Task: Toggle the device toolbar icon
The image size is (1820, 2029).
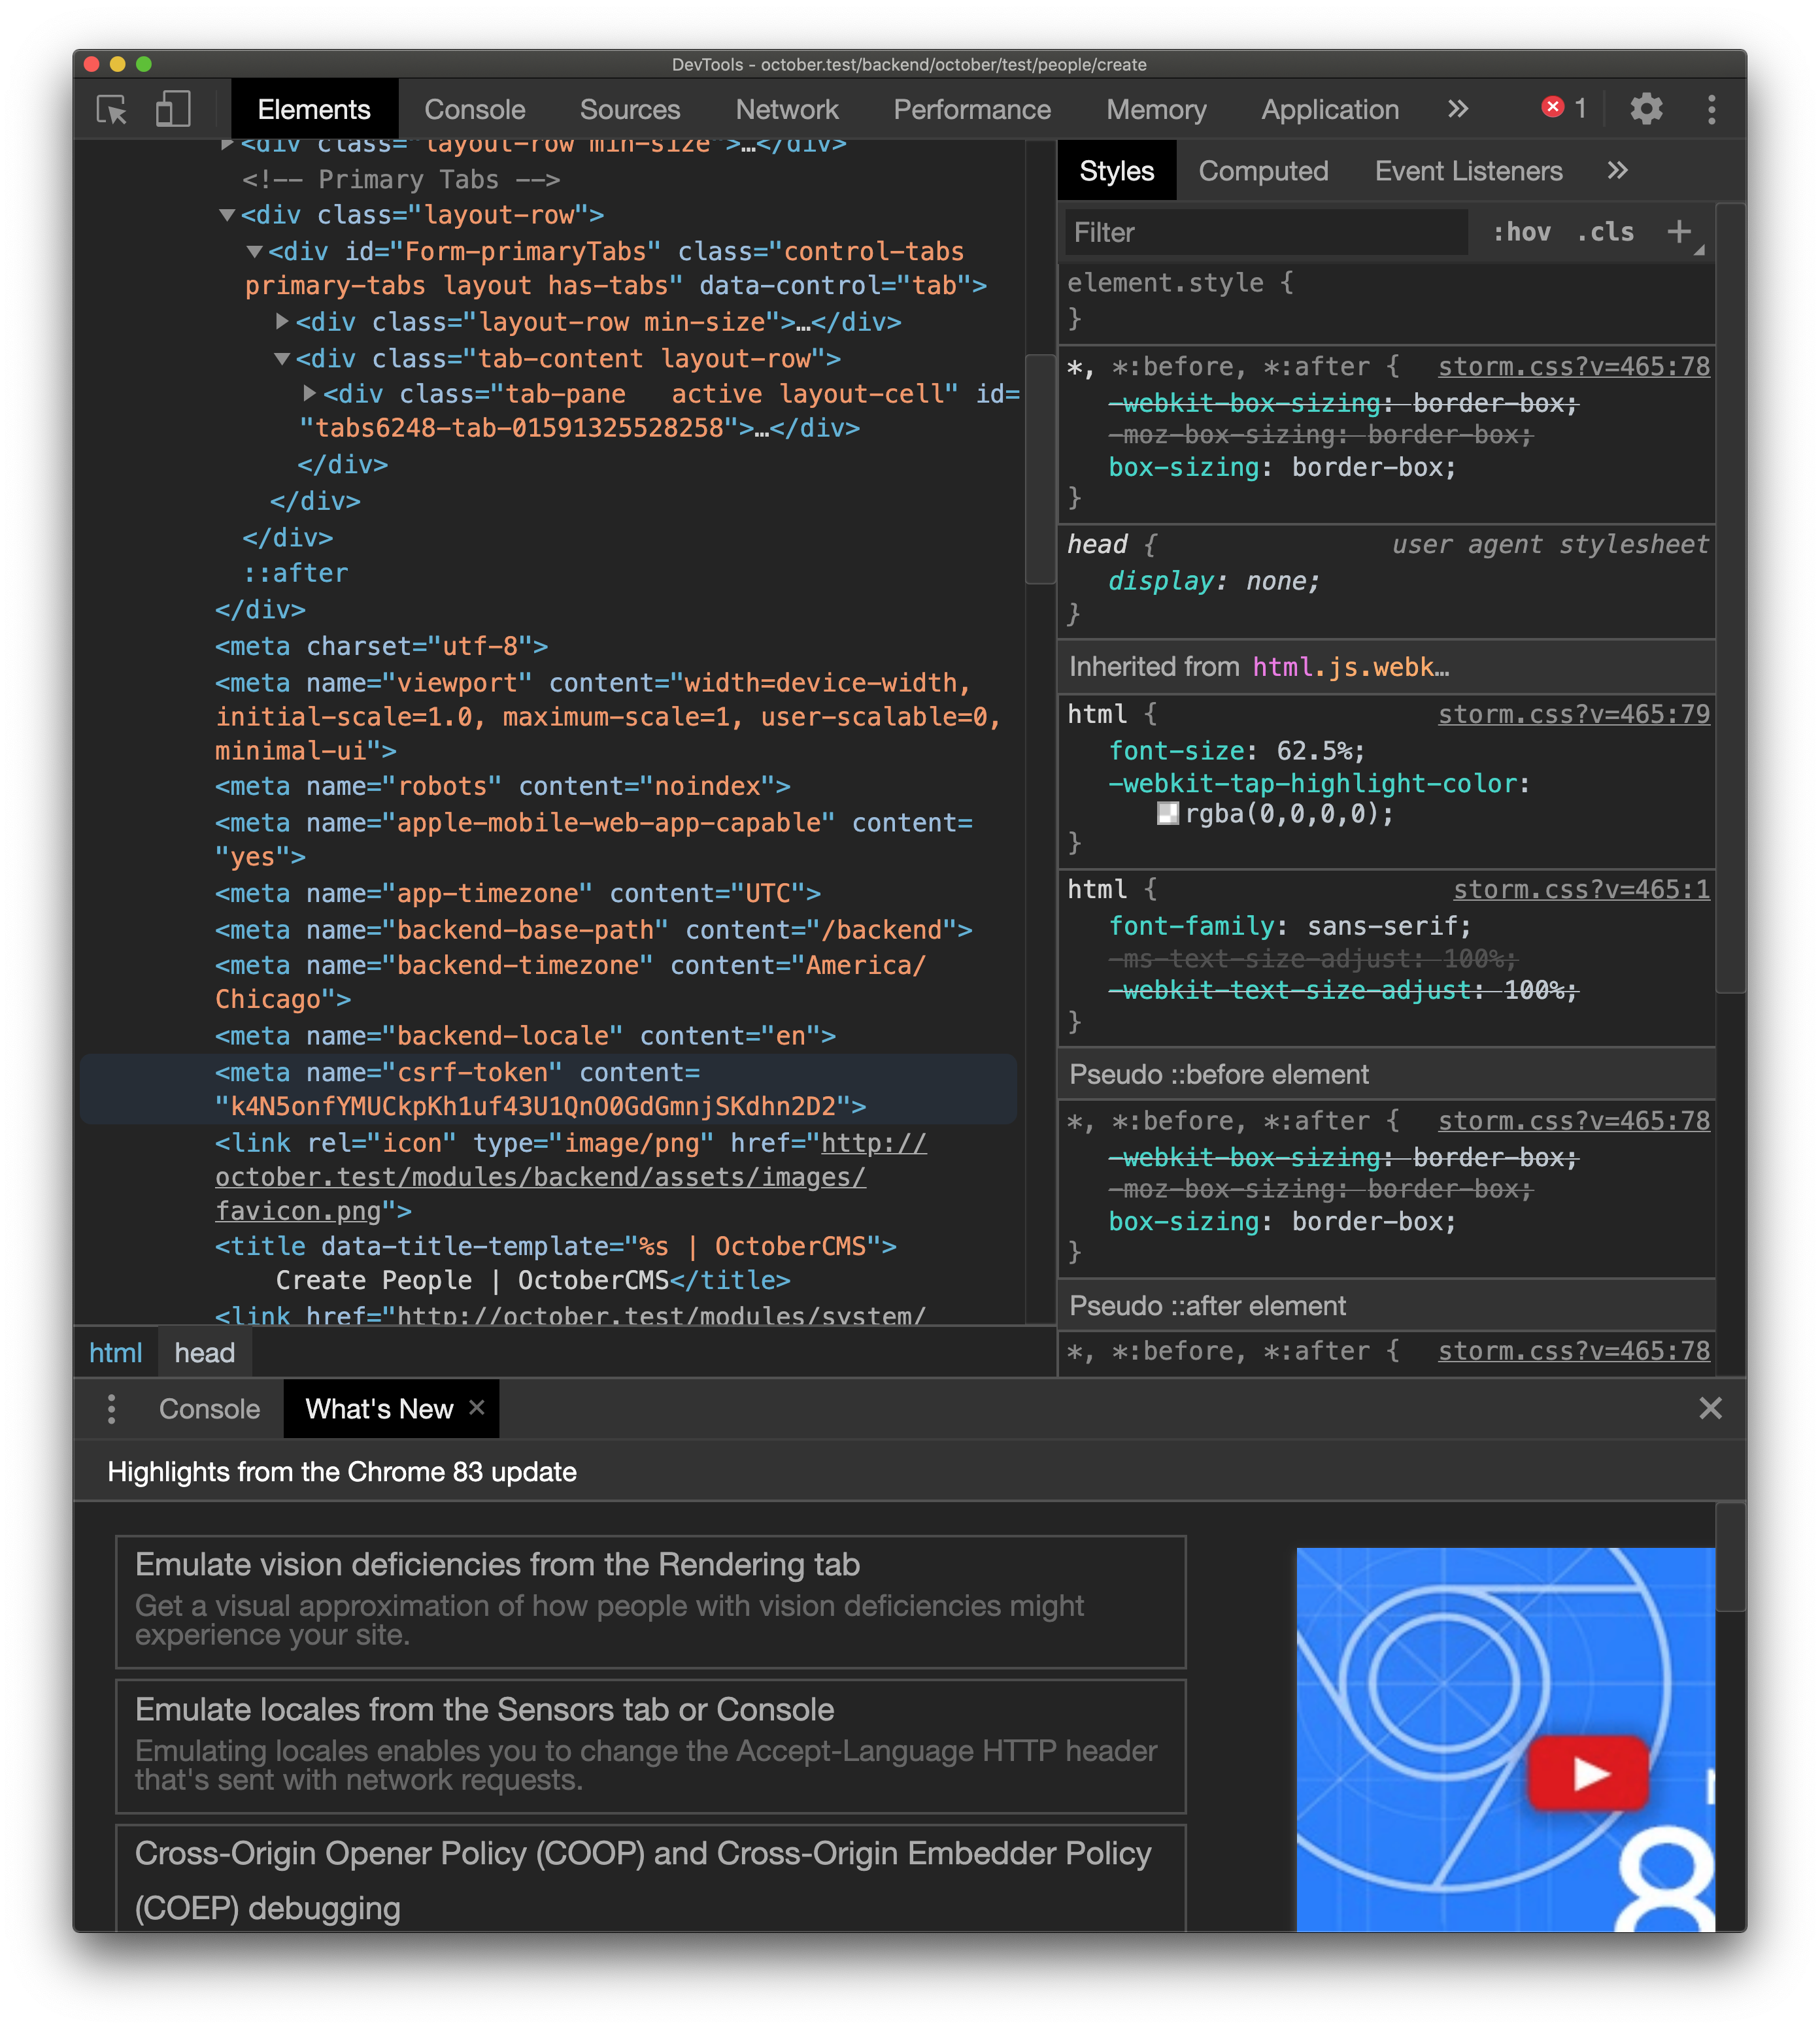Action: click(173, 109)
